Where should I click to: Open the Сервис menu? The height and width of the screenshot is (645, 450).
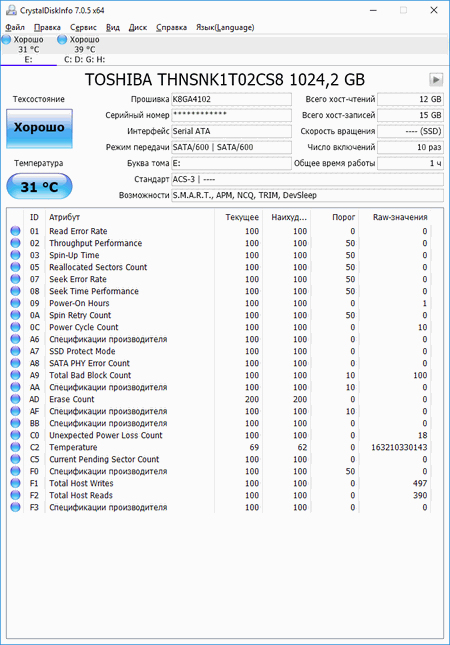pos(83,28)
